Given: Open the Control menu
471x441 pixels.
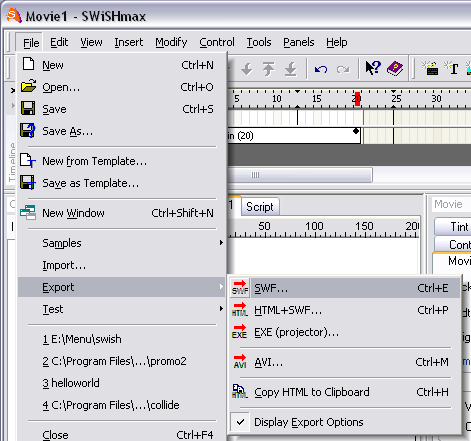Looking at the screenshot, I should (x=217, y=42).
